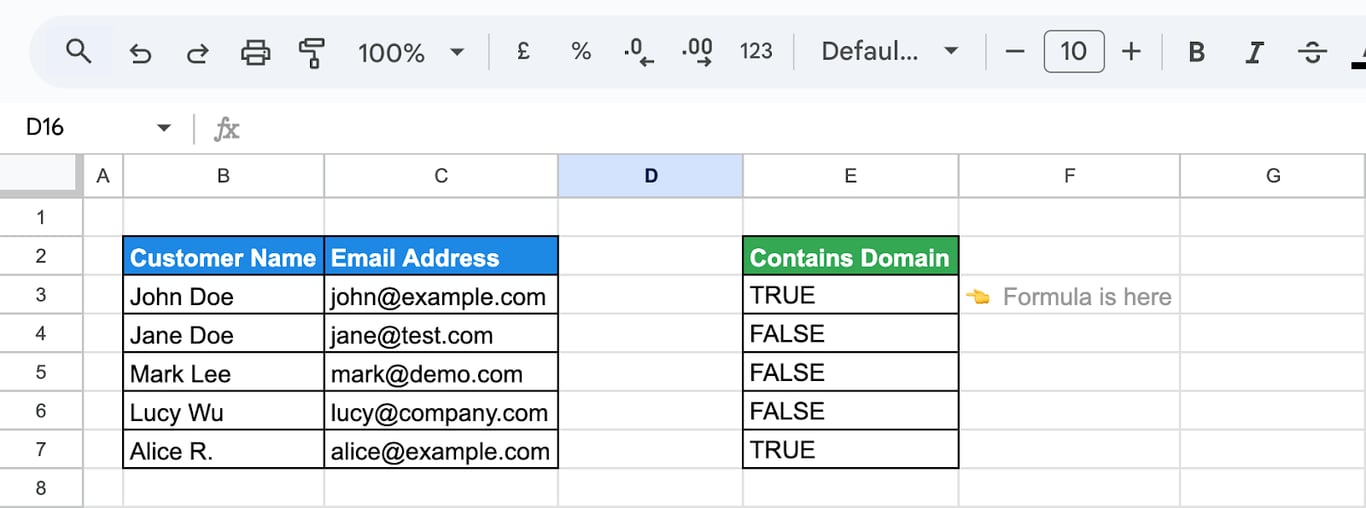Select the jane@test.com cell
1366x508 pixels.
pyautogui.click(x=441, y=334)
